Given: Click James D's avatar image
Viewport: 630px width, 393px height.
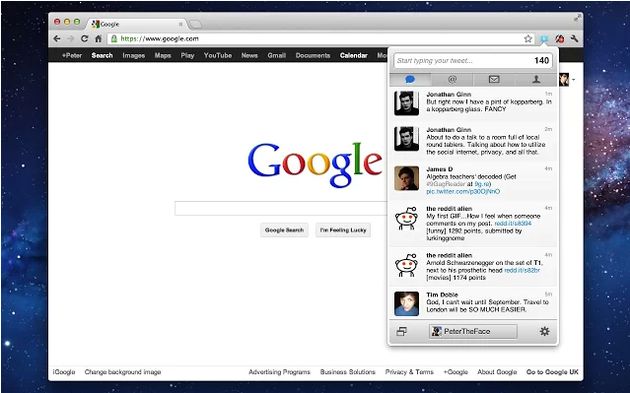Looking at the screenshot, I should click(407, 178).
